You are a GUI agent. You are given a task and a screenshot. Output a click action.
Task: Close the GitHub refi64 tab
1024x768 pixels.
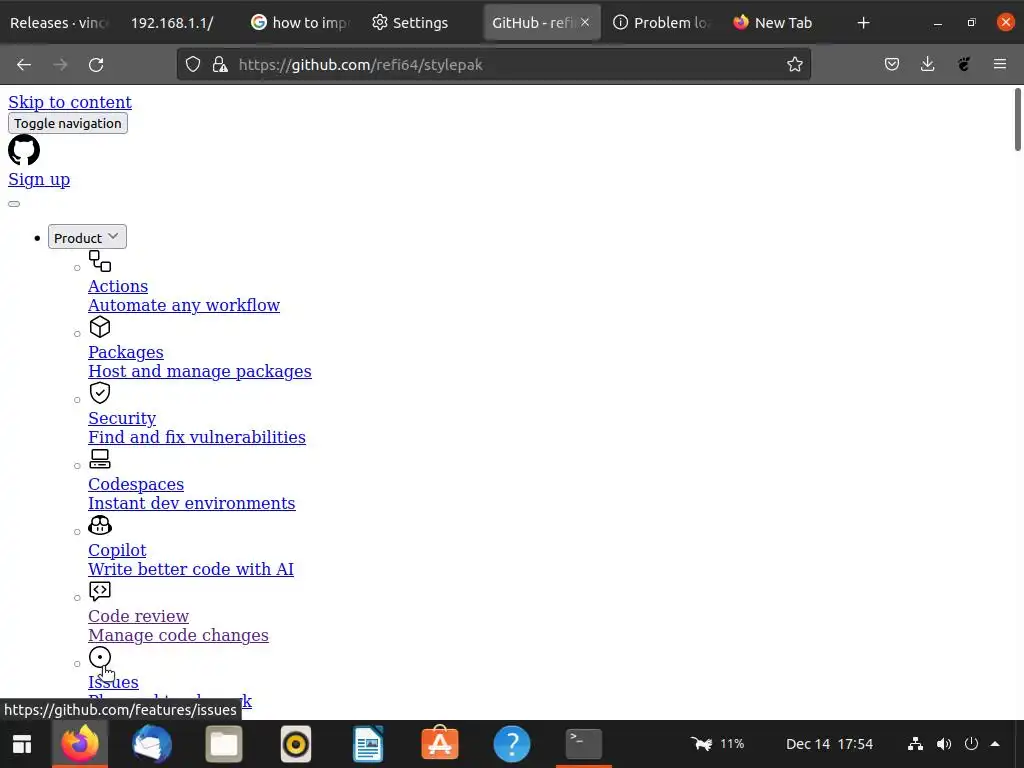(585, 22)
